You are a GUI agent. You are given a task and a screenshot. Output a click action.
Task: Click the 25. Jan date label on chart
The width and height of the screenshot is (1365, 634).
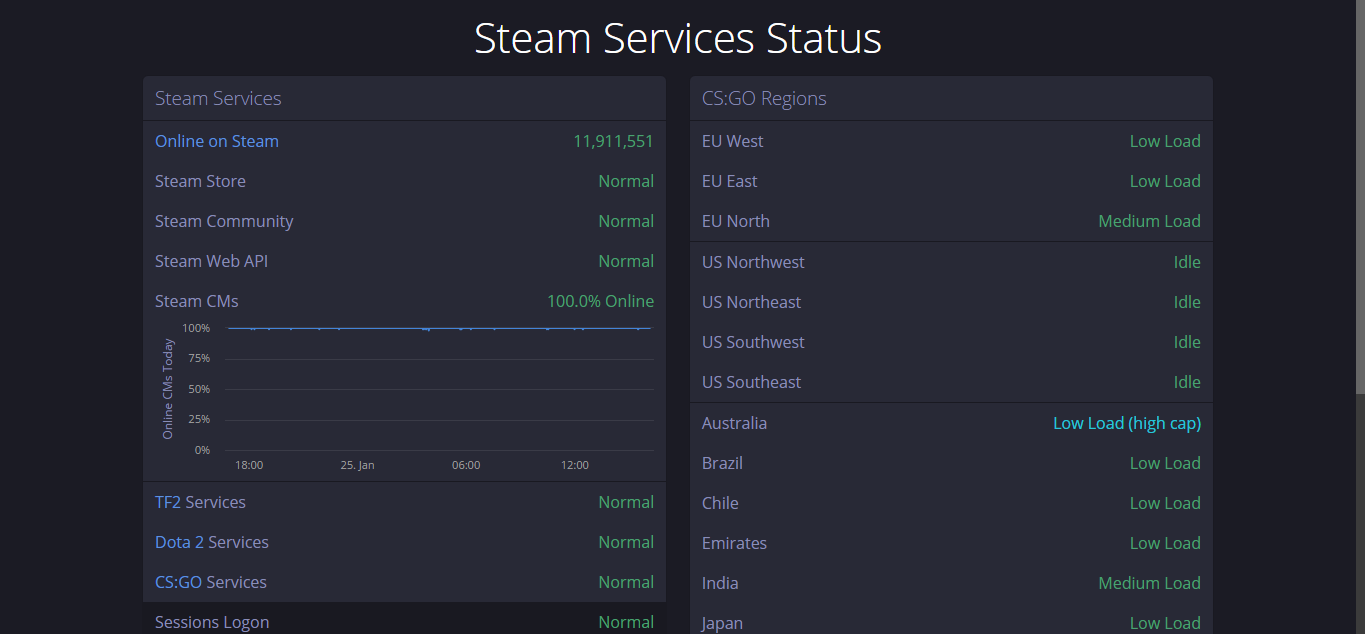[x=357, y=465]
